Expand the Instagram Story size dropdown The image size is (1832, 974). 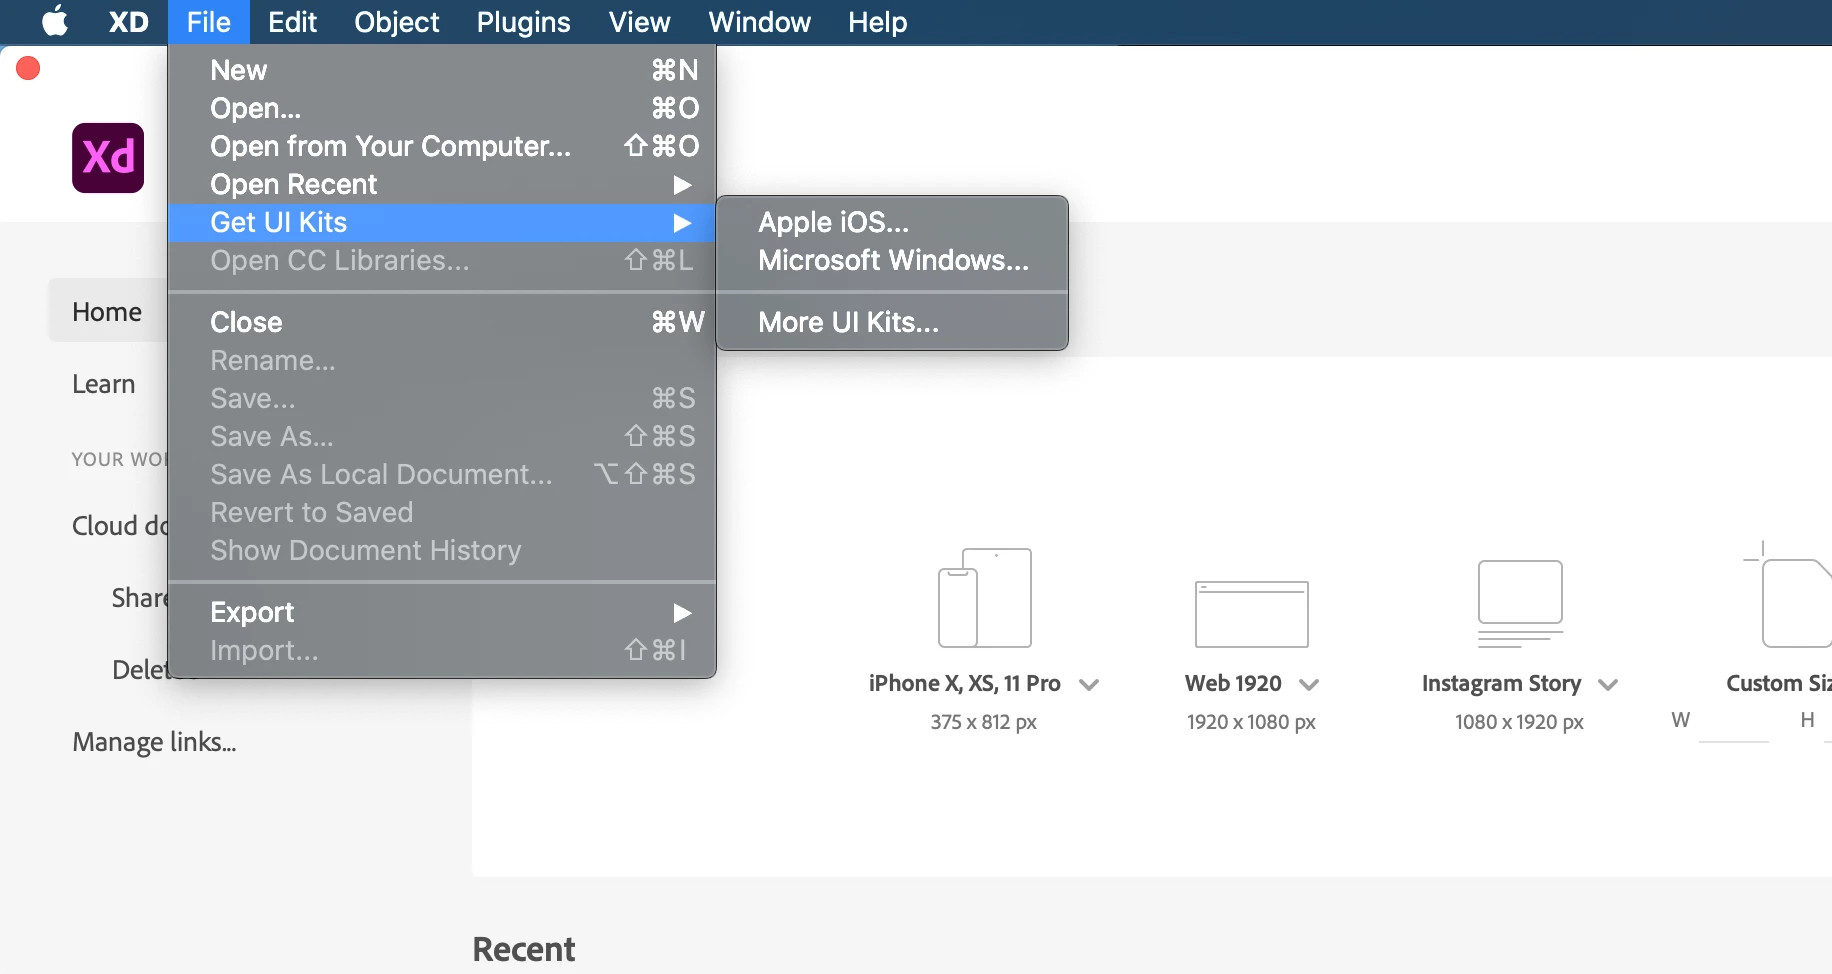pos(1608,685)
